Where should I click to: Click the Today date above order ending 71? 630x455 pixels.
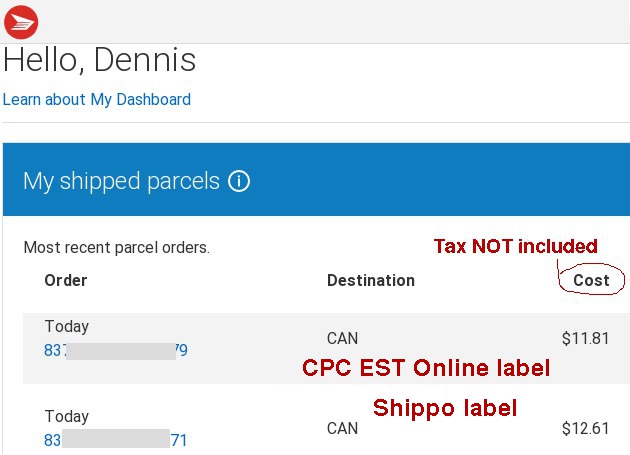[67, 416]
